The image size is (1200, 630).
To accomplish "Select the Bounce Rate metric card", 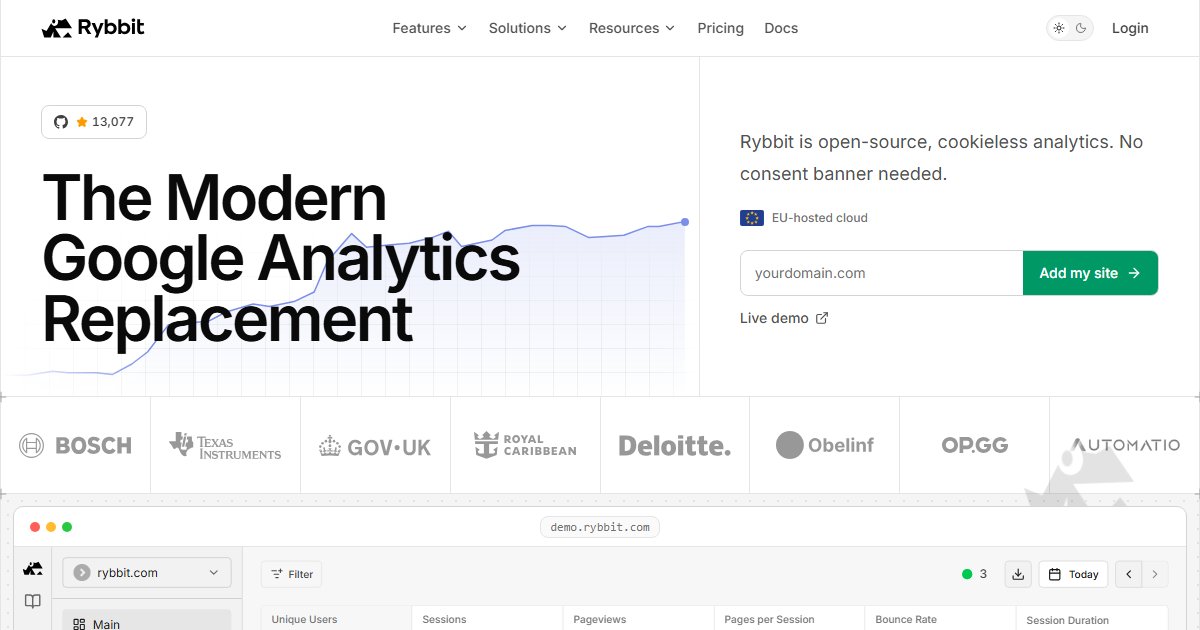I will [x=940, y=618].
